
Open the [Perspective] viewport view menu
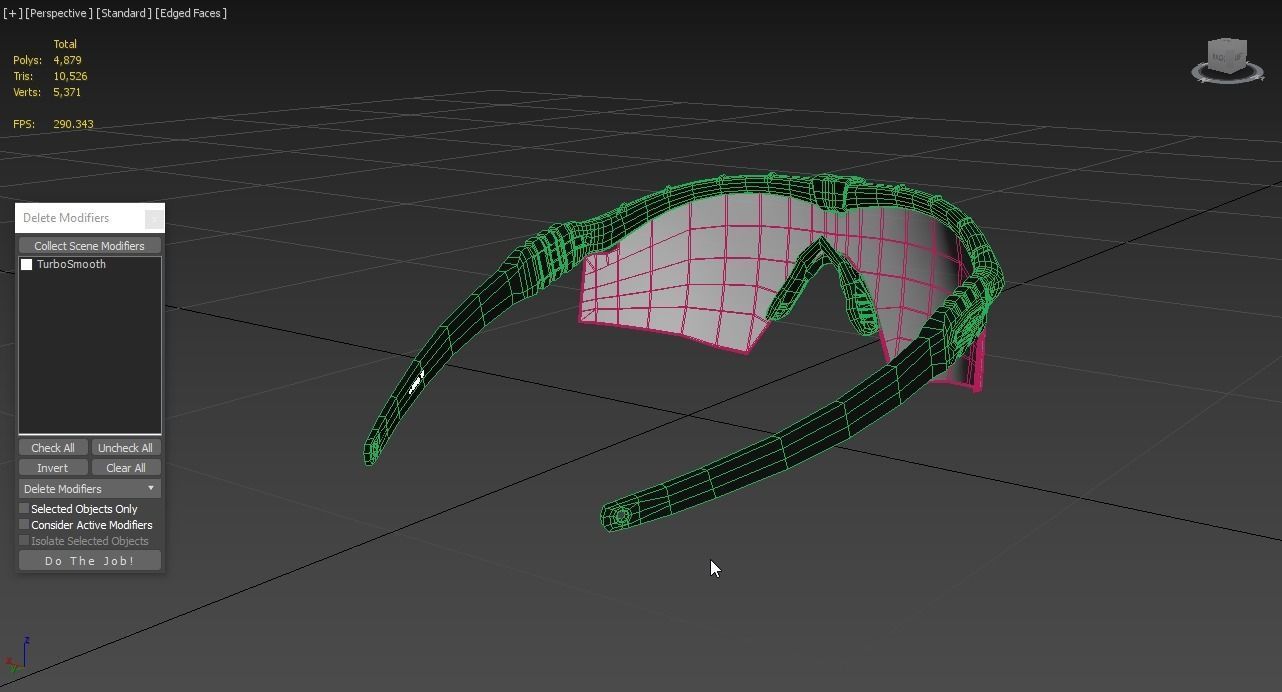(58, 13)
